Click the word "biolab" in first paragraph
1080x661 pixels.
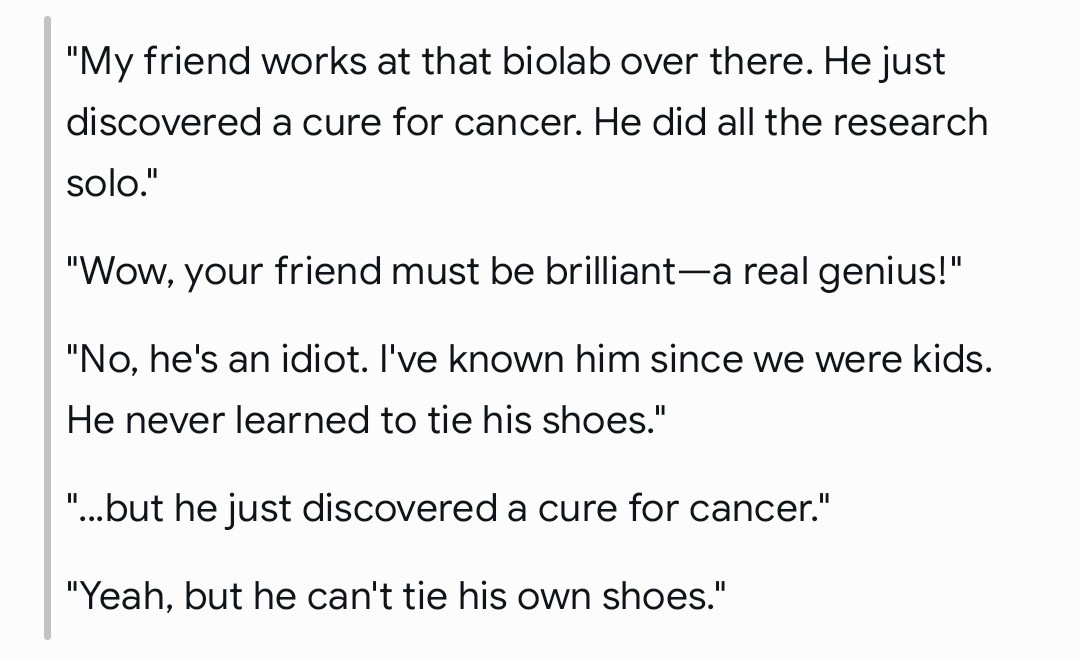point(556,61)
